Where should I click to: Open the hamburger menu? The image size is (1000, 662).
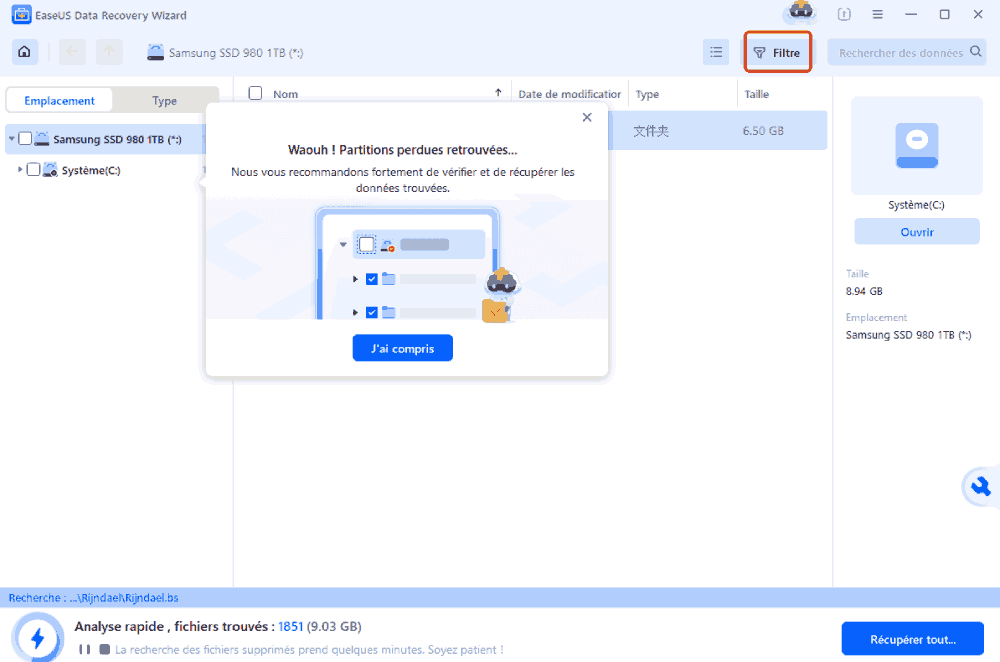[878, 14]
